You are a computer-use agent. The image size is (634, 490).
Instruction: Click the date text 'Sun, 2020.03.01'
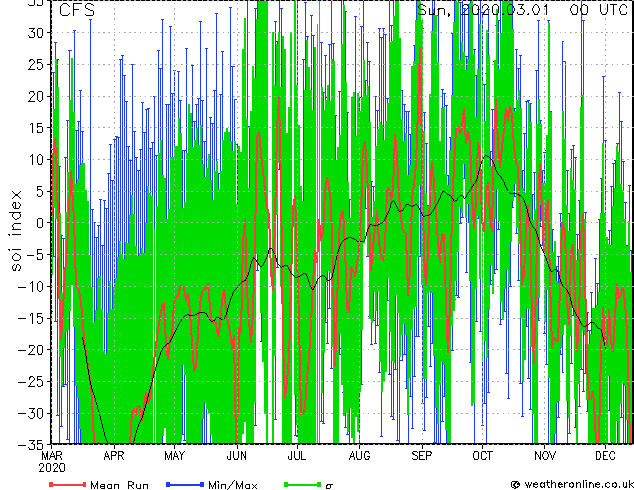[483, 10]
